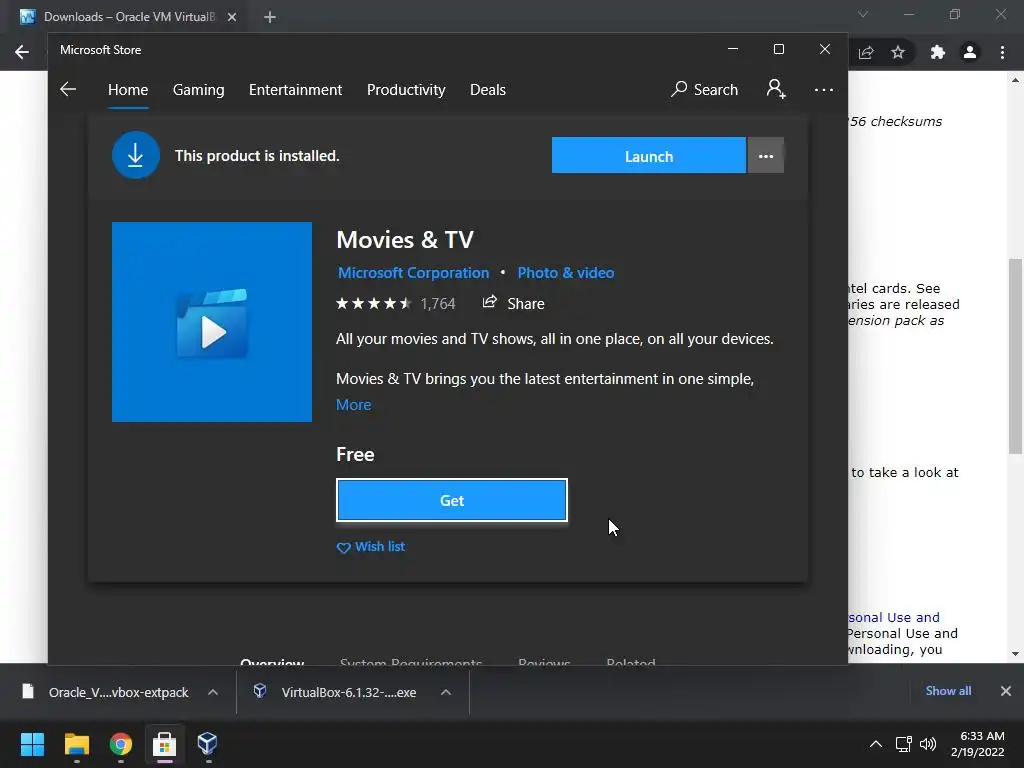The height and width of the screenshot is (768, 1024).
Task: Open the Home tab in Store
Action: 128,89
